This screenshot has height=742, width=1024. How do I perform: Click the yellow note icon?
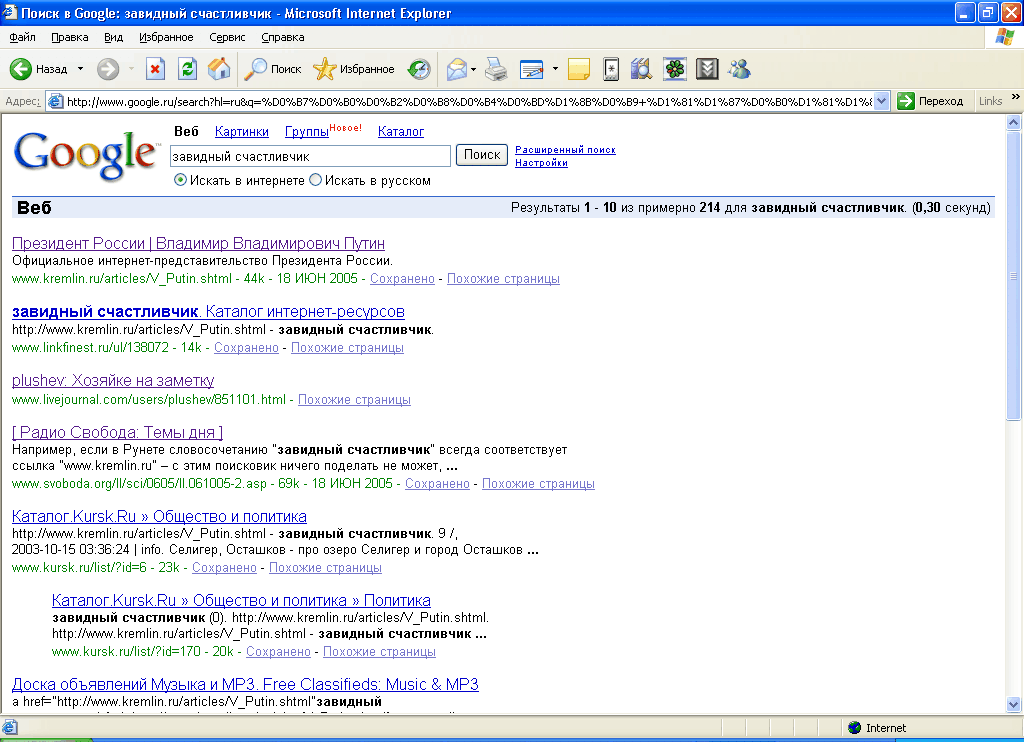(579, 69)
